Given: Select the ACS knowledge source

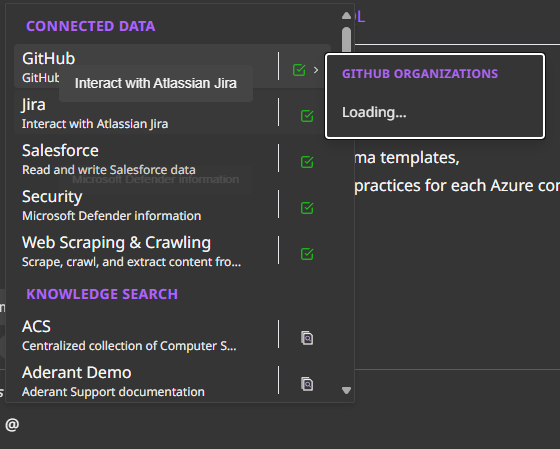Looking at the screenshot, I should point(172,335).
